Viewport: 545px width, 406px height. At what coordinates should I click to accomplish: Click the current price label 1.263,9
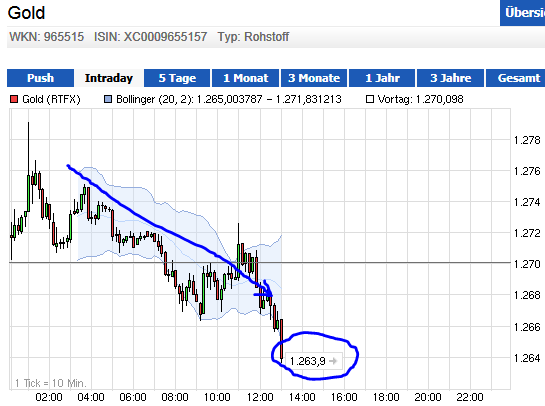[x=308, y=361]
